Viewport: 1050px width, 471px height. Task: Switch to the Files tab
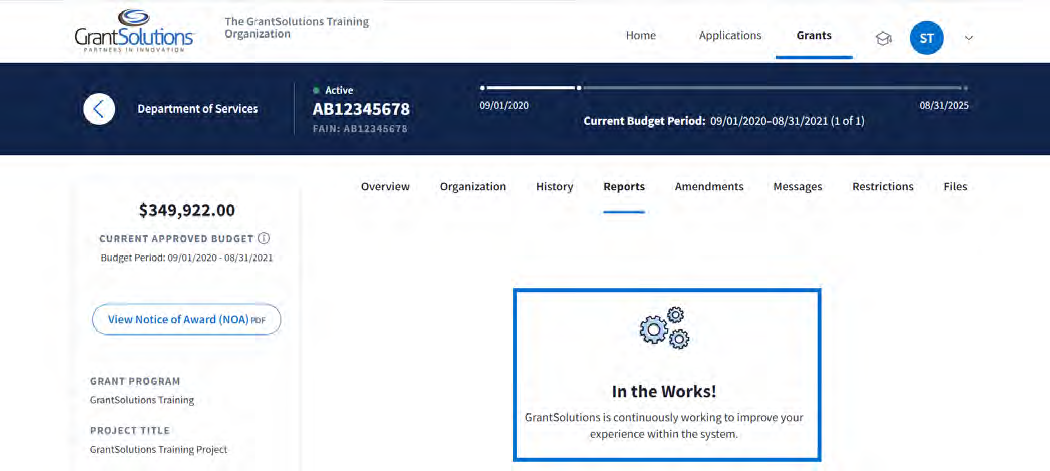tap(955, 187)
